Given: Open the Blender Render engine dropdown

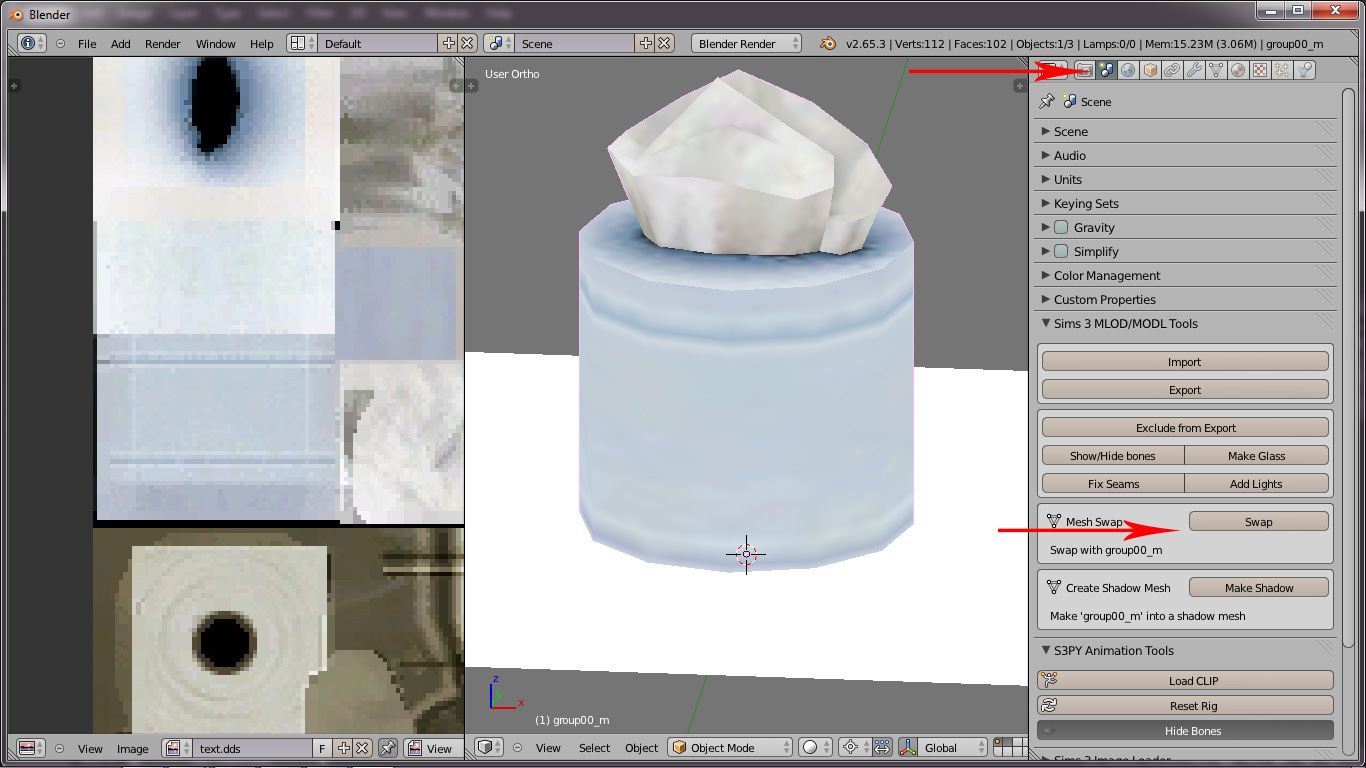Looking at the screenshot, I should pos(745,44).
